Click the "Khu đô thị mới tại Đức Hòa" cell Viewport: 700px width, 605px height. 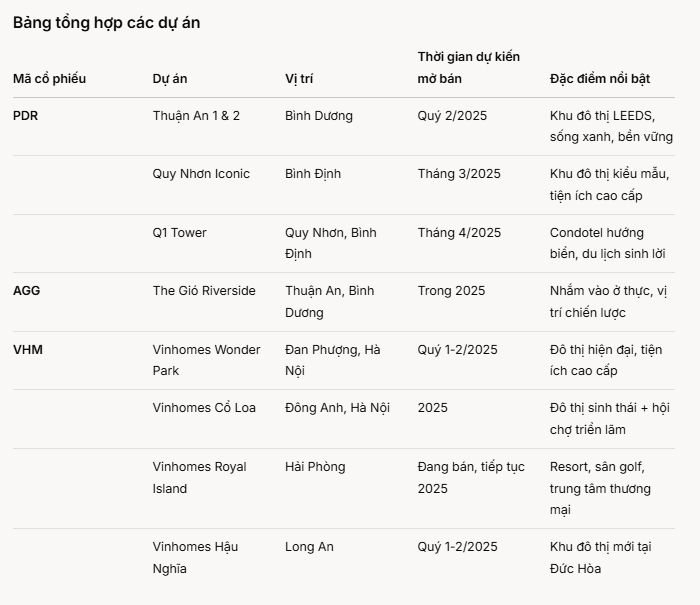(x=600, y=557)
